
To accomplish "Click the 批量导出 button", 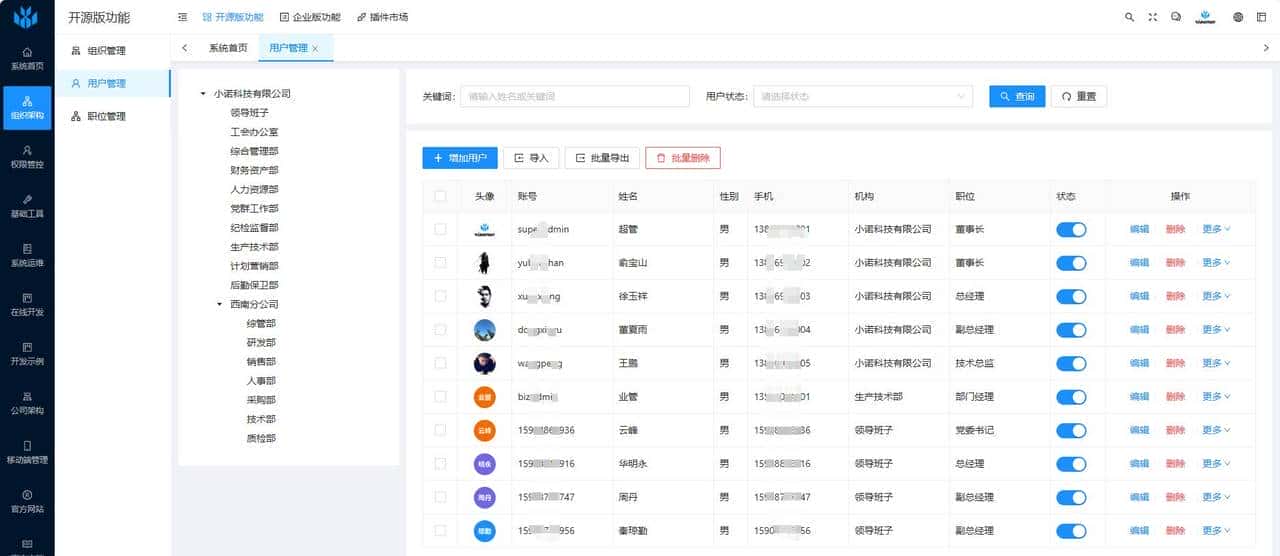I will pos(602,158).
